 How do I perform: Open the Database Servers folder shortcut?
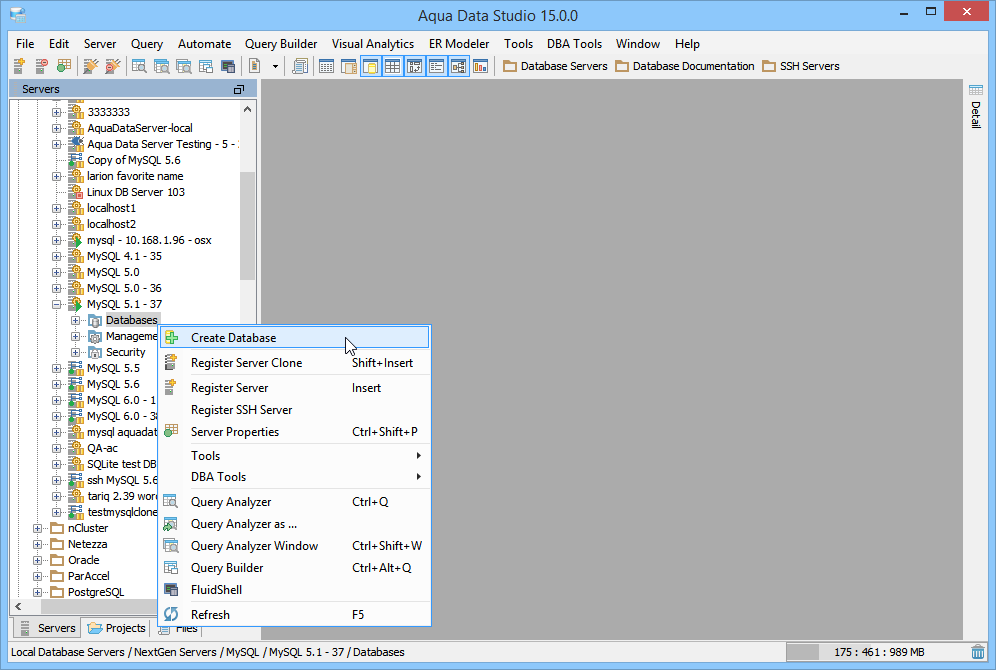tap(555, 66)
